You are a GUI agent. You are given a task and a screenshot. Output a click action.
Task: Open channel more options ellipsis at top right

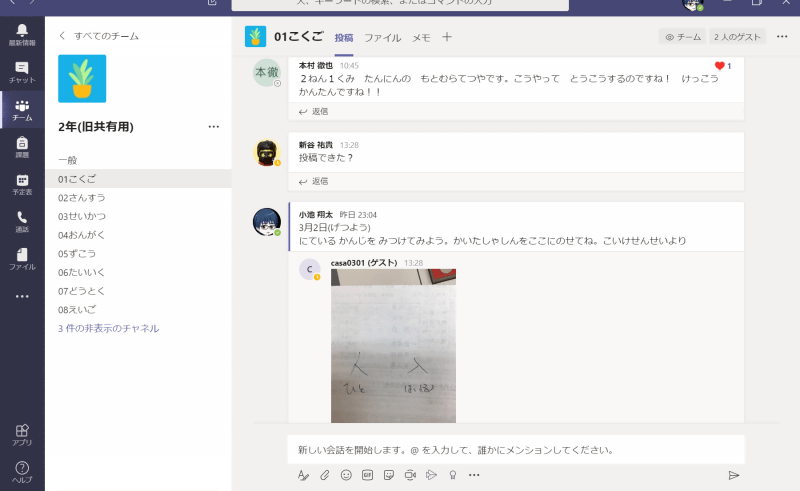[x=782, y=37]
